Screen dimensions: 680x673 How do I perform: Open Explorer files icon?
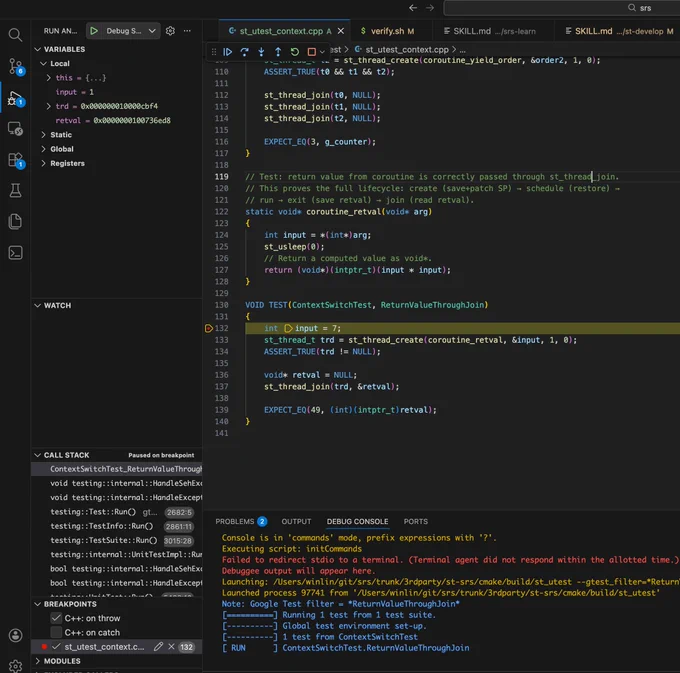(15, 221)
